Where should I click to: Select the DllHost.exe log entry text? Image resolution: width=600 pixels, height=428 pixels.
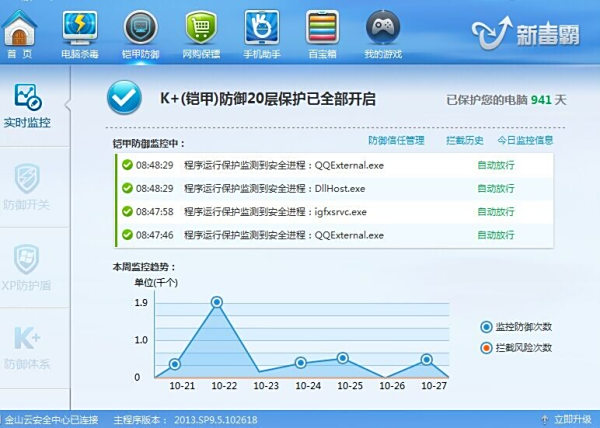[x=274, y=189]
